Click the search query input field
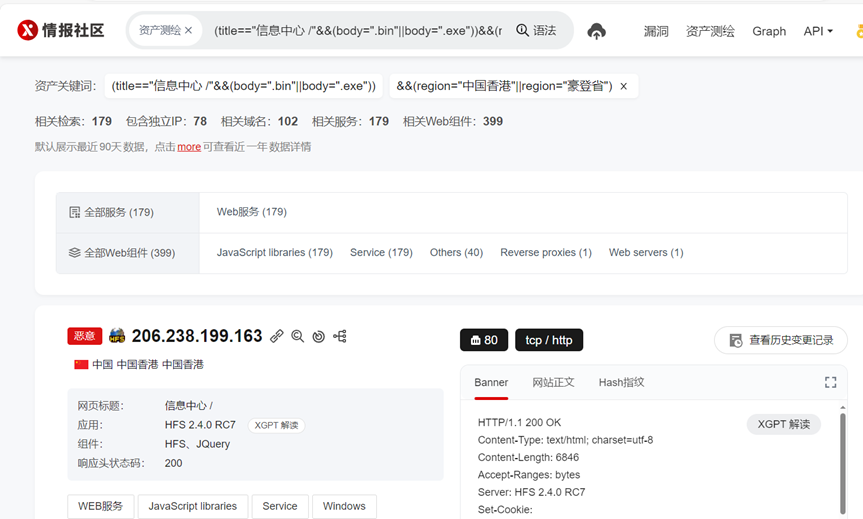 (358, 31)
